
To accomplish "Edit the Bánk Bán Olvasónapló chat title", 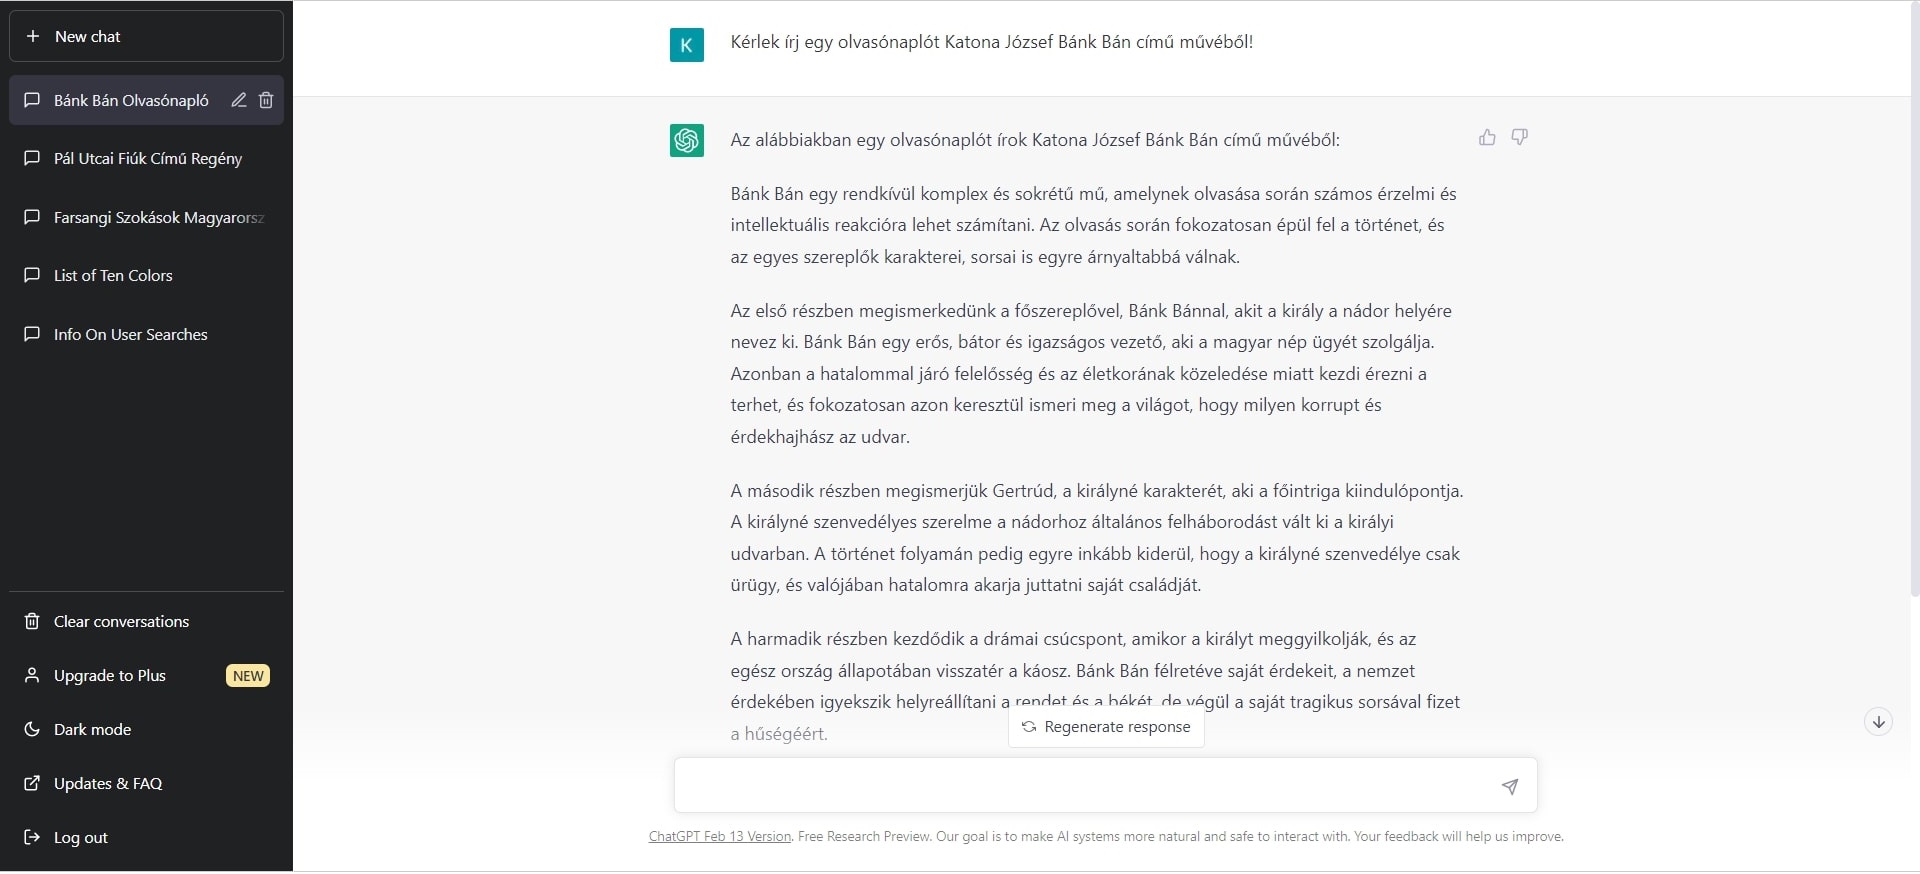I will [239, 100].
